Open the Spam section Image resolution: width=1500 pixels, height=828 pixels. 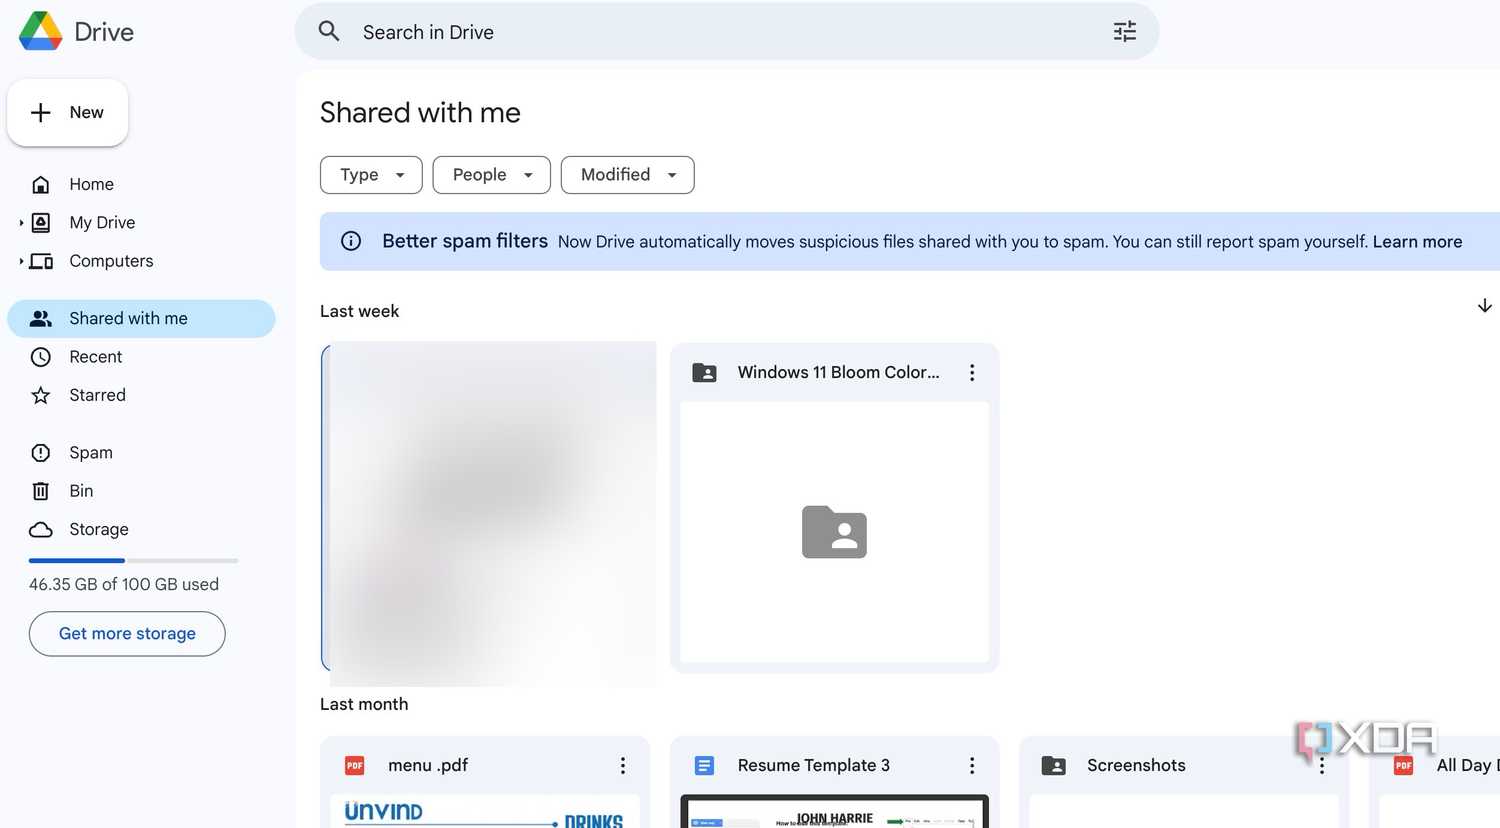(x=91, y=453)
